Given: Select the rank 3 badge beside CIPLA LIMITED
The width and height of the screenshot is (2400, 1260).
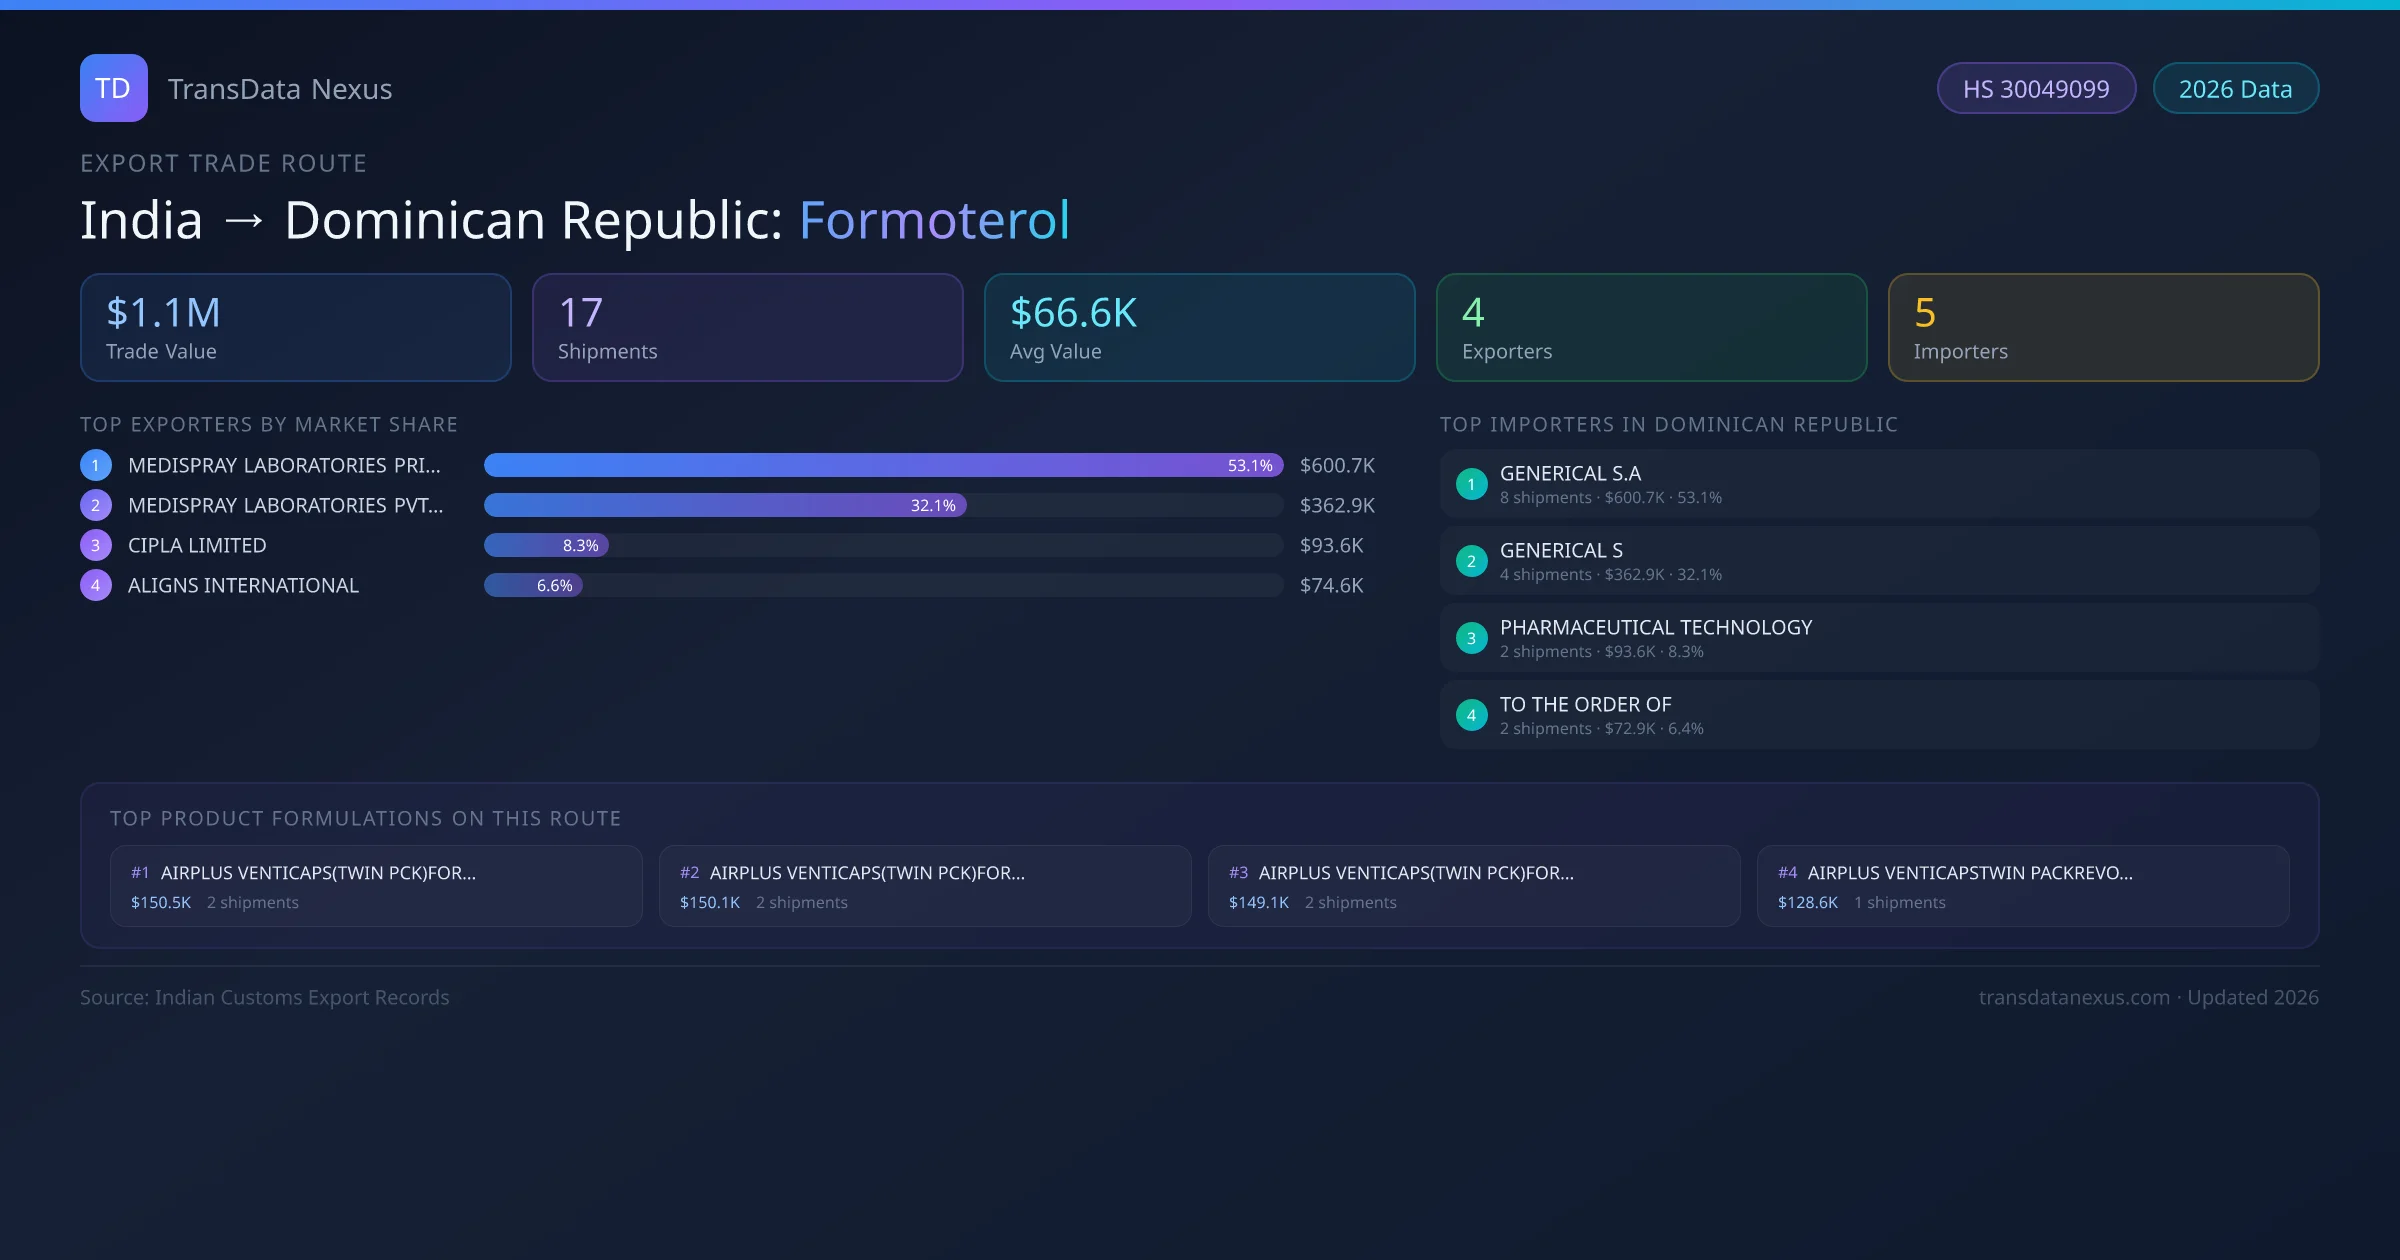Looking at the screenshot, I should point(95,545).
